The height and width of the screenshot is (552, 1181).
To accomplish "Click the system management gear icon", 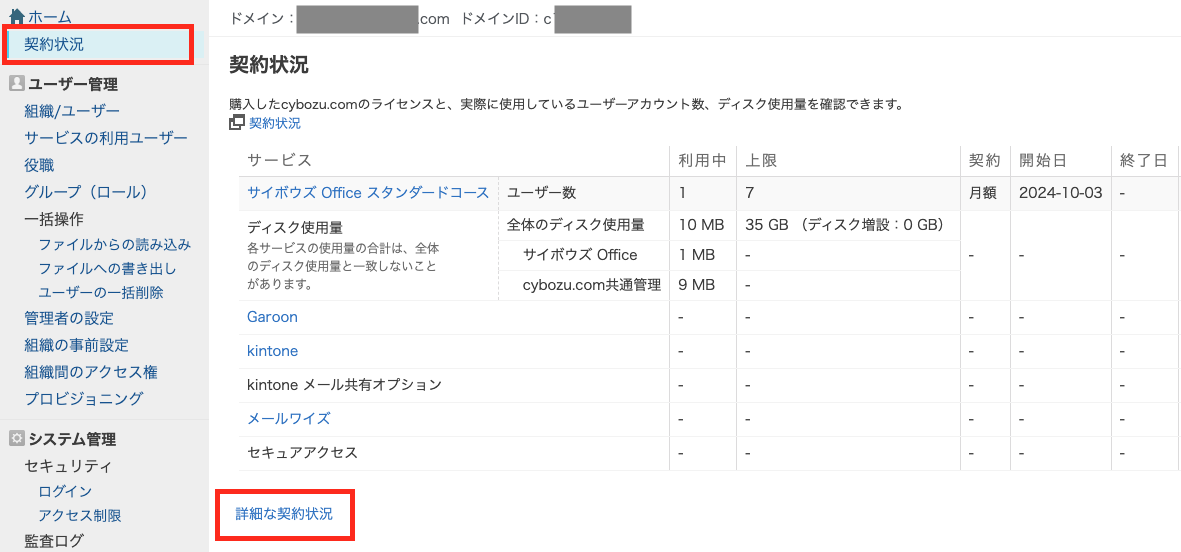I will coord(16,439).
